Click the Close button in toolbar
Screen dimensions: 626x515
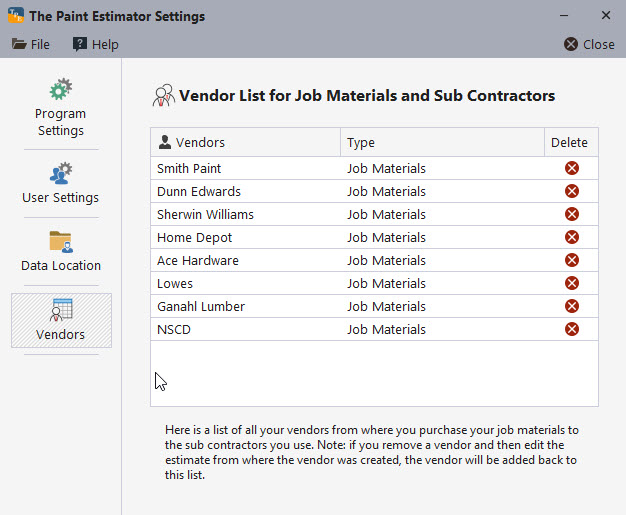click(589, 44)
